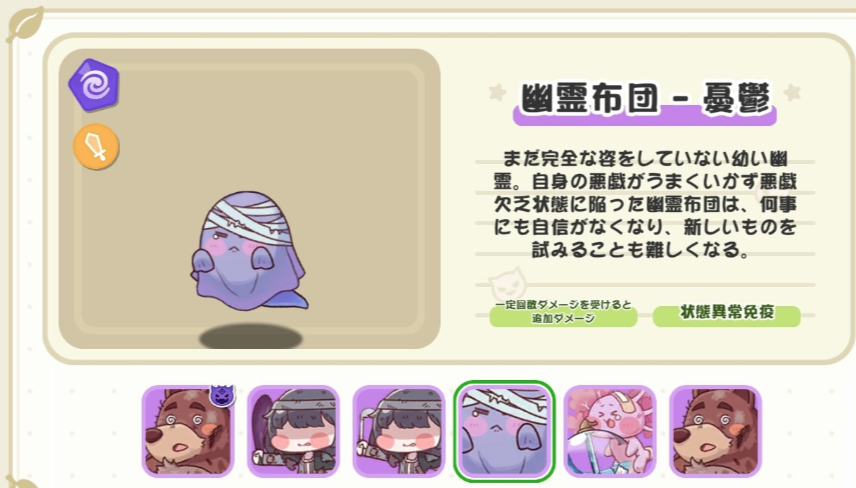This screenshot has height=488, width=856.
Task: Select the bandaged ghost character sprite
Action: 248,251
